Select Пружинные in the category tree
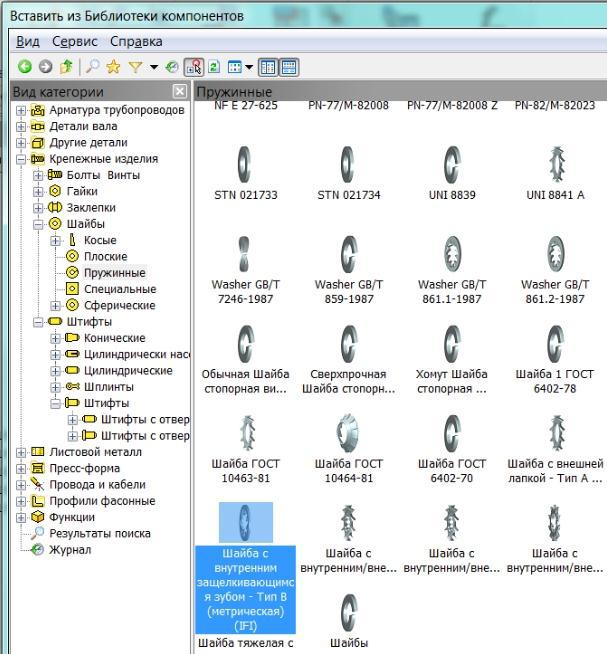The height and width of the screenshot is (654, 607). (115, 273)
